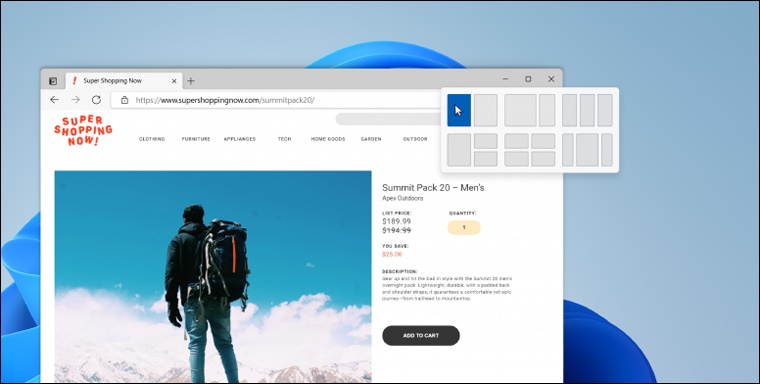
Task: Open the Clothing category
Action: coord(152,139)
